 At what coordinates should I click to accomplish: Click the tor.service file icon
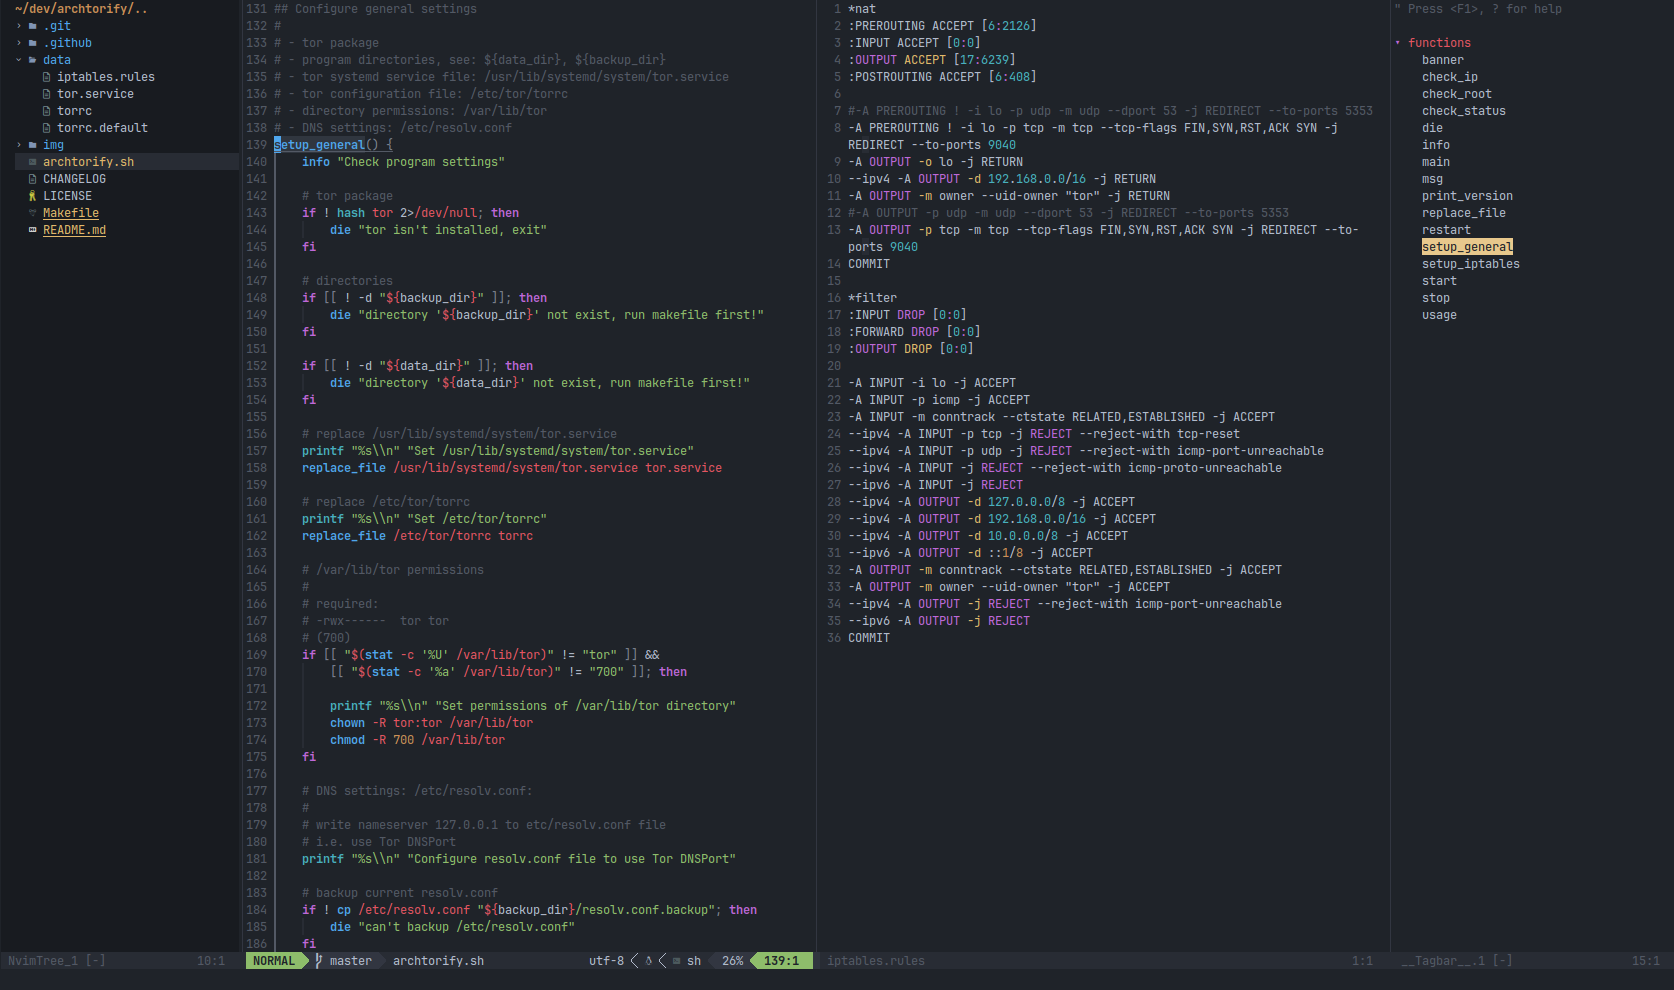pyautogui.click(x=47, y=94)
